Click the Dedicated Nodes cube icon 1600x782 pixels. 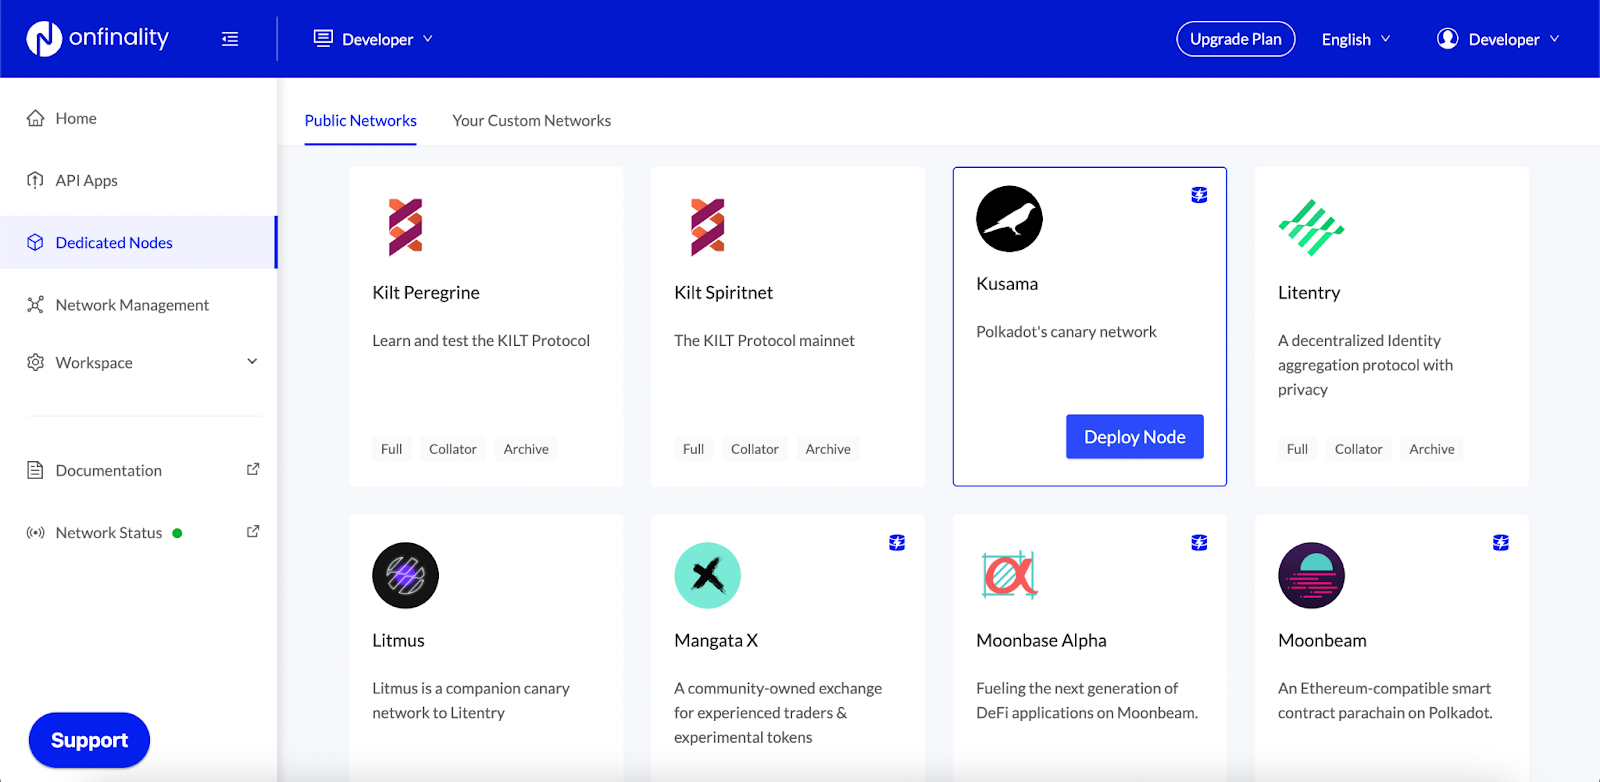click(35, 242)
